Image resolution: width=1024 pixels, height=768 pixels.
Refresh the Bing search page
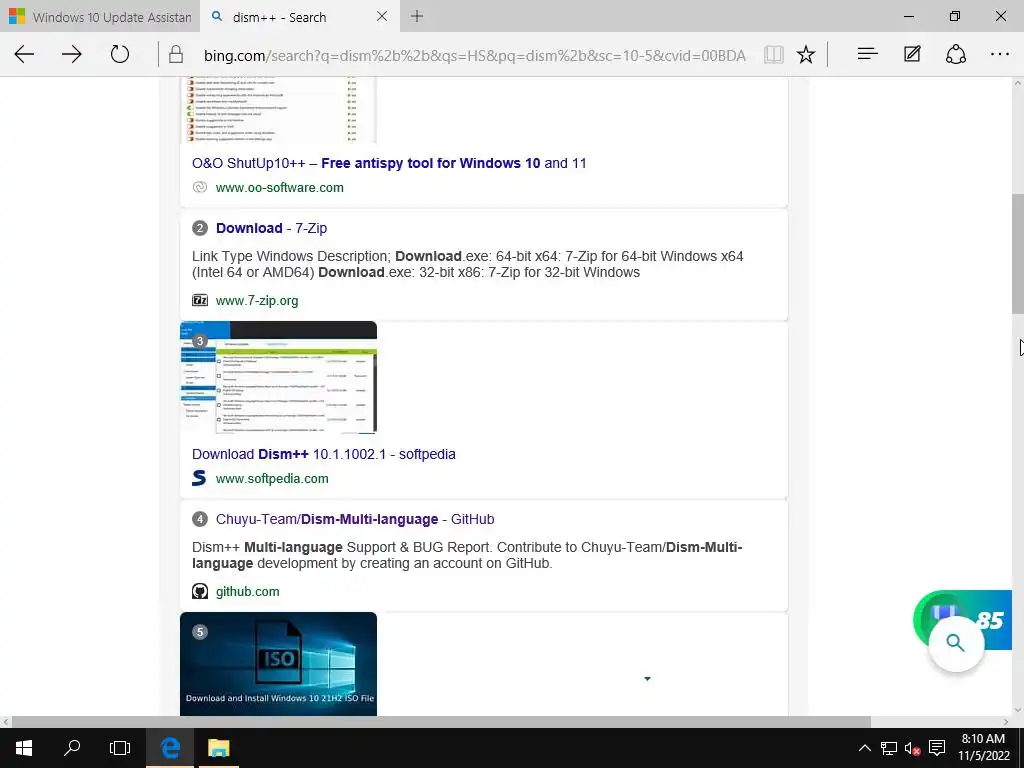(x=120, y=54)
